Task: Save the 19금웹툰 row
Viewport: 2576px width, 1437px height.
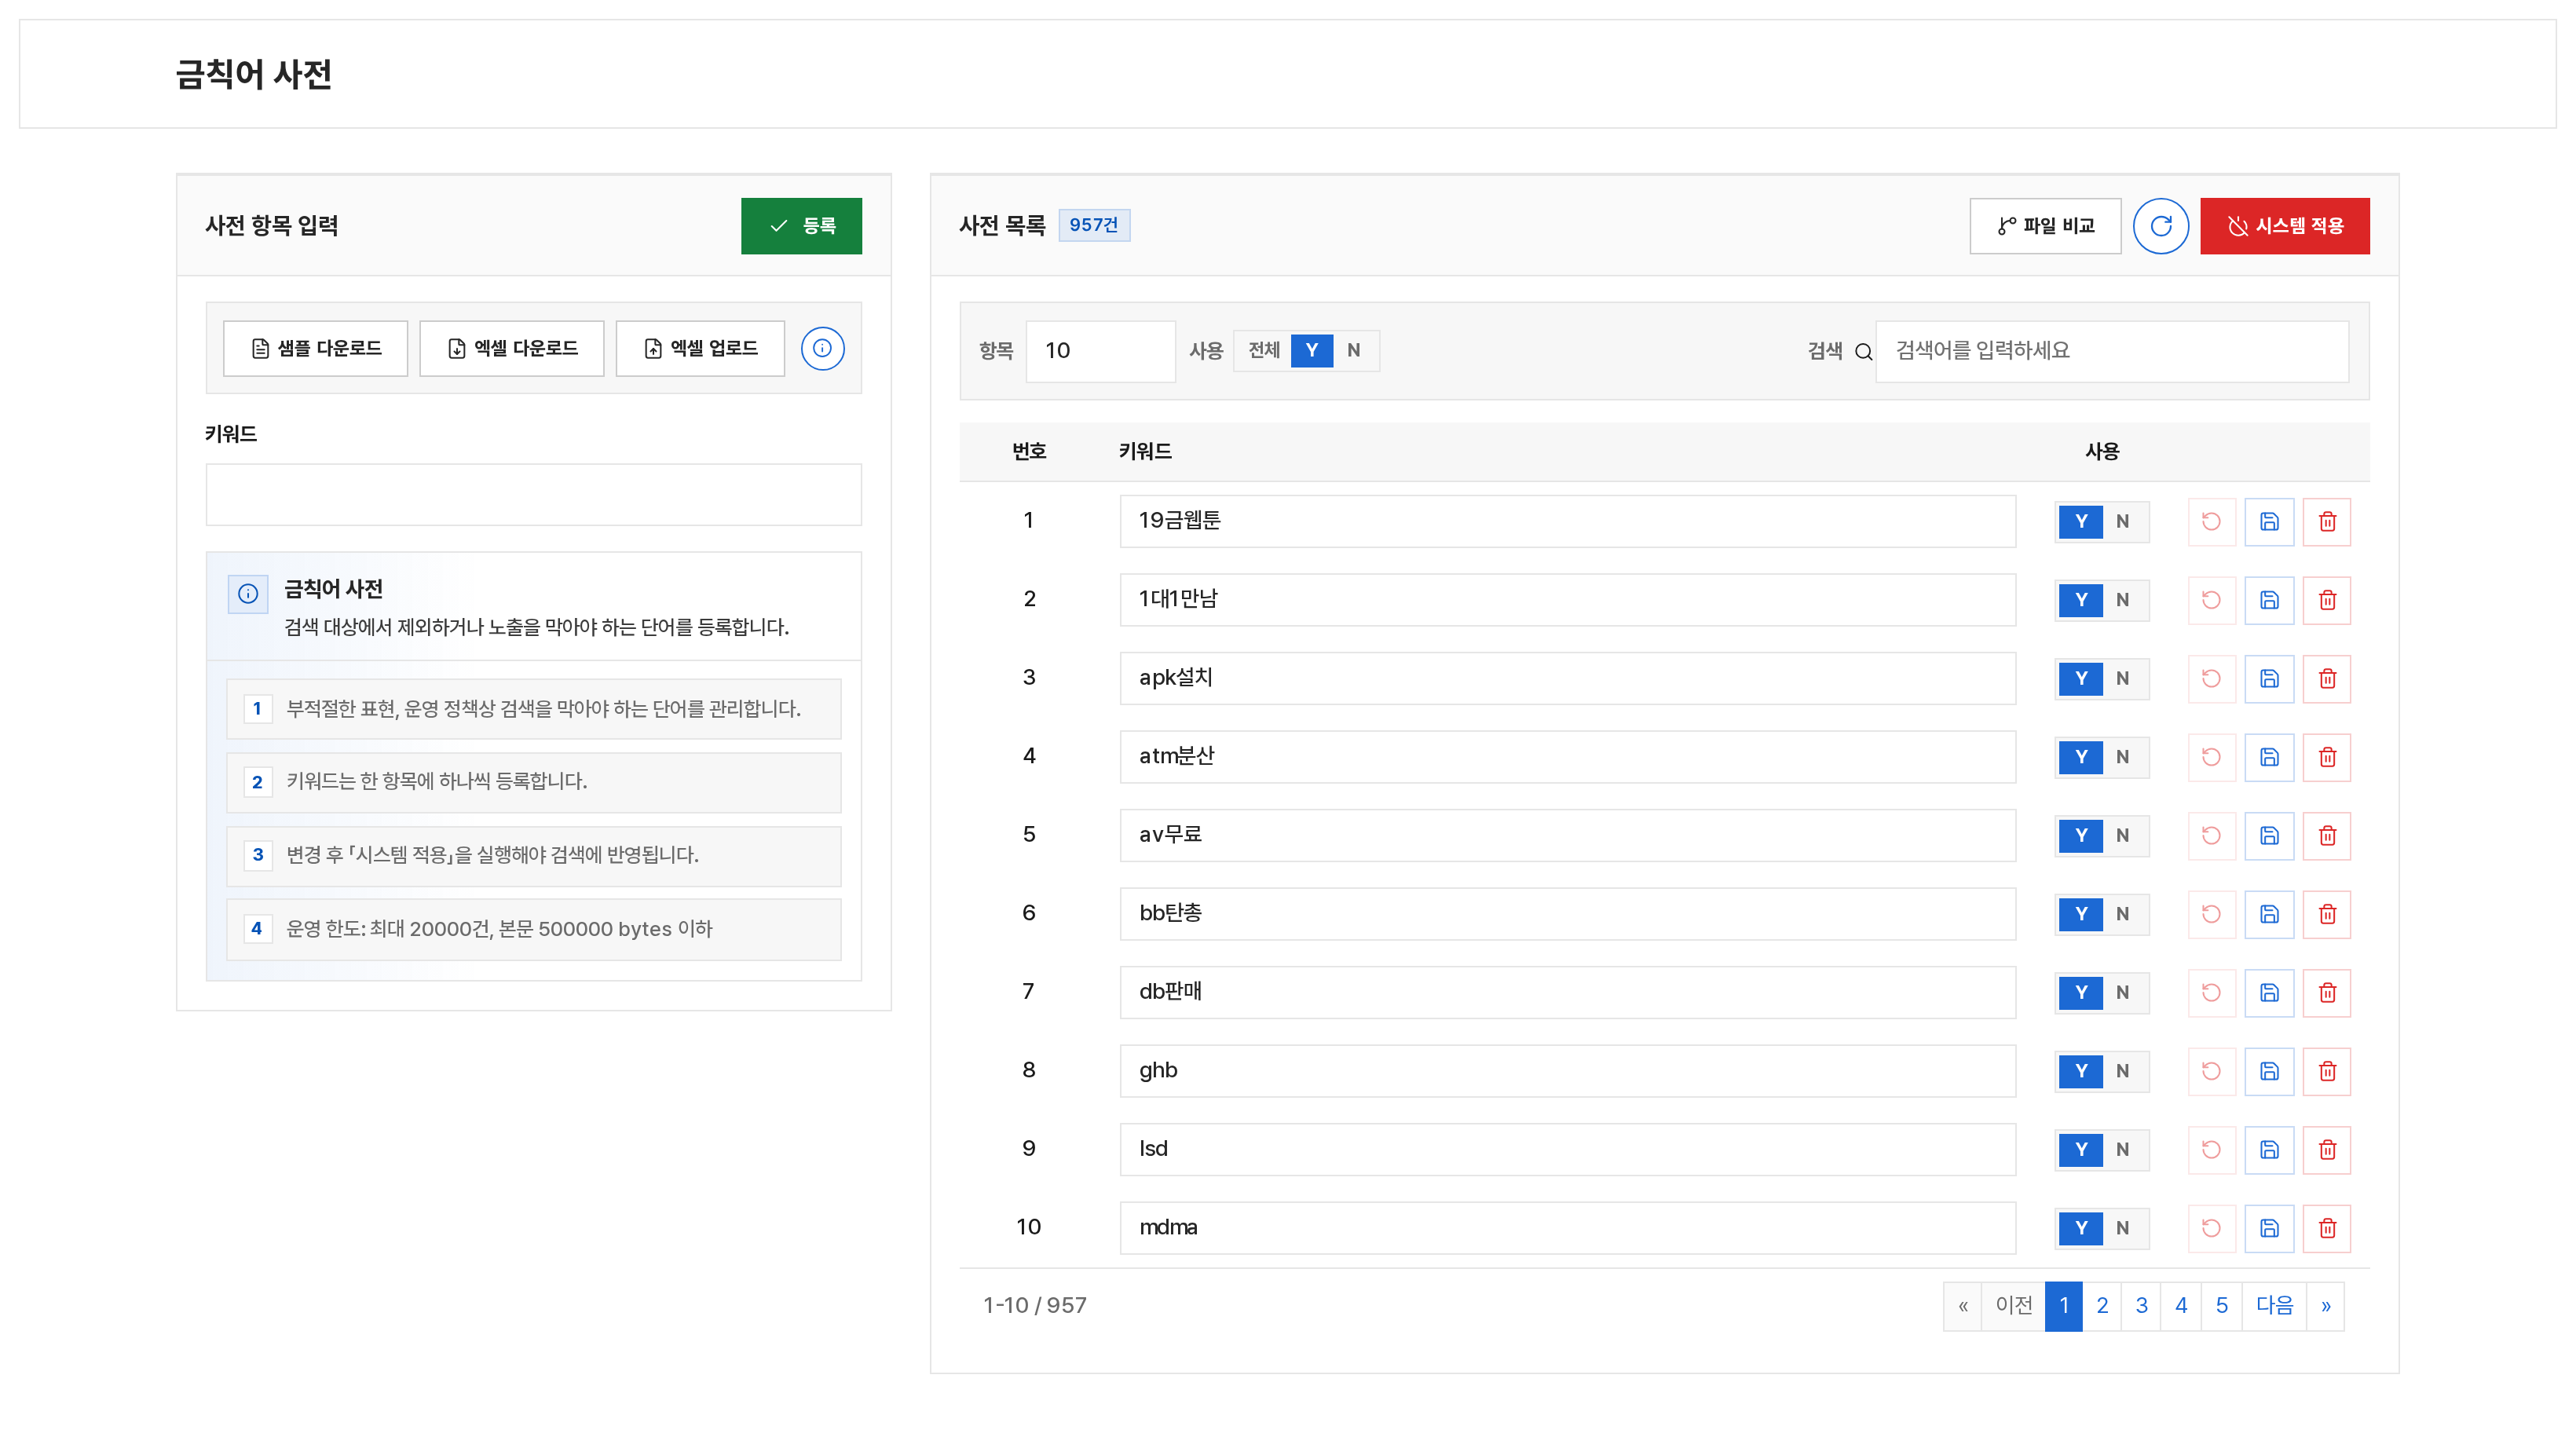Action: pos(2269,521)
